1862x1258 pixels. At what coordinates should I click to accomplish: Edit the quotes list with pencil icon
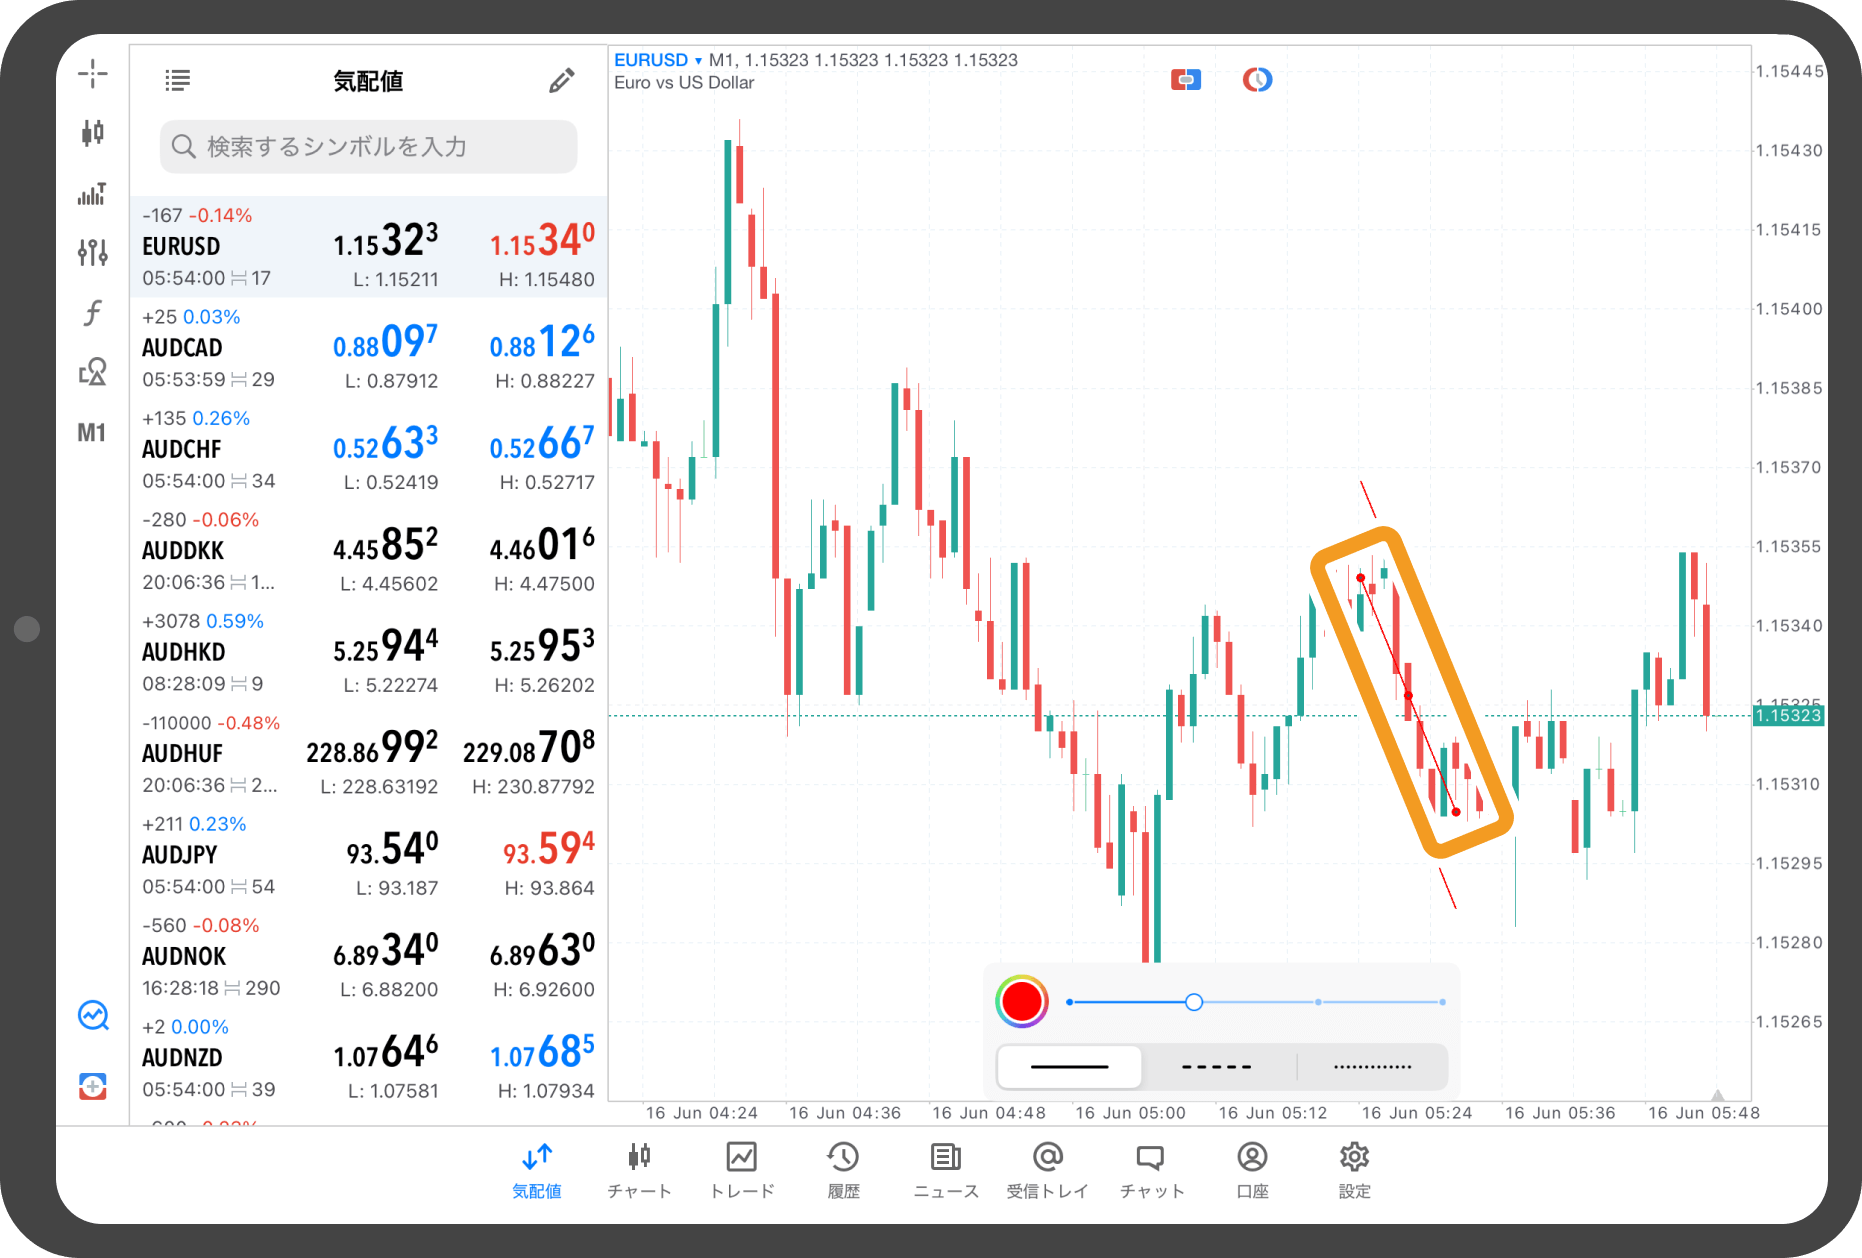tap(562, 81)
